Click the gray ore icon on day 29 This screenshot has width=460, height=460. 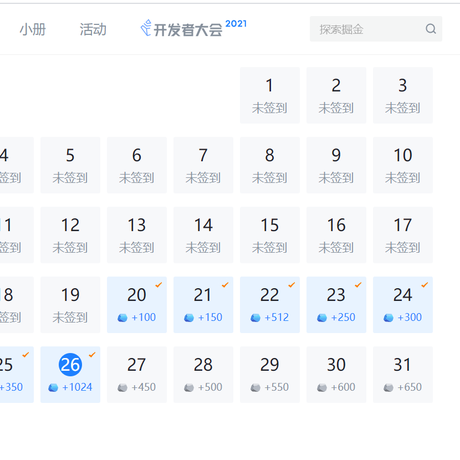pyautogui.click(x=255, y=388)
